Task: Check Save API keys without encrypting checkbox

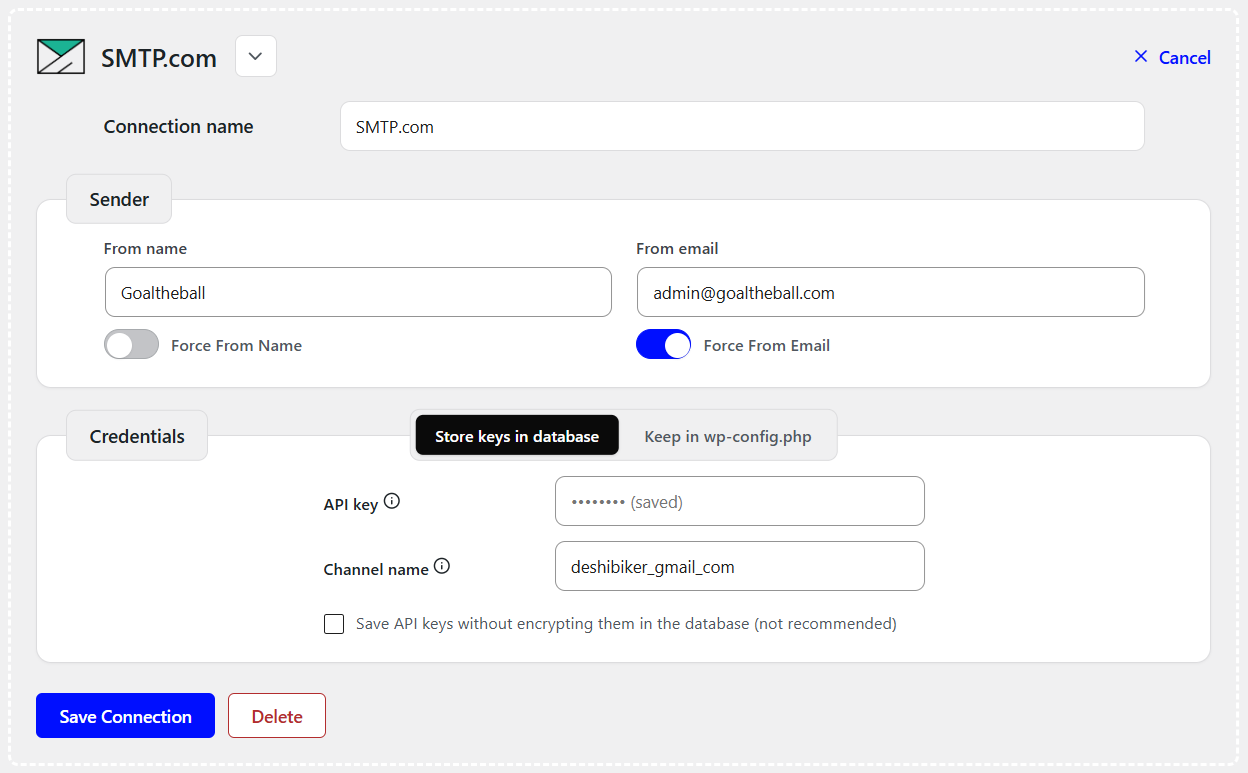Action: click(334, 624)
